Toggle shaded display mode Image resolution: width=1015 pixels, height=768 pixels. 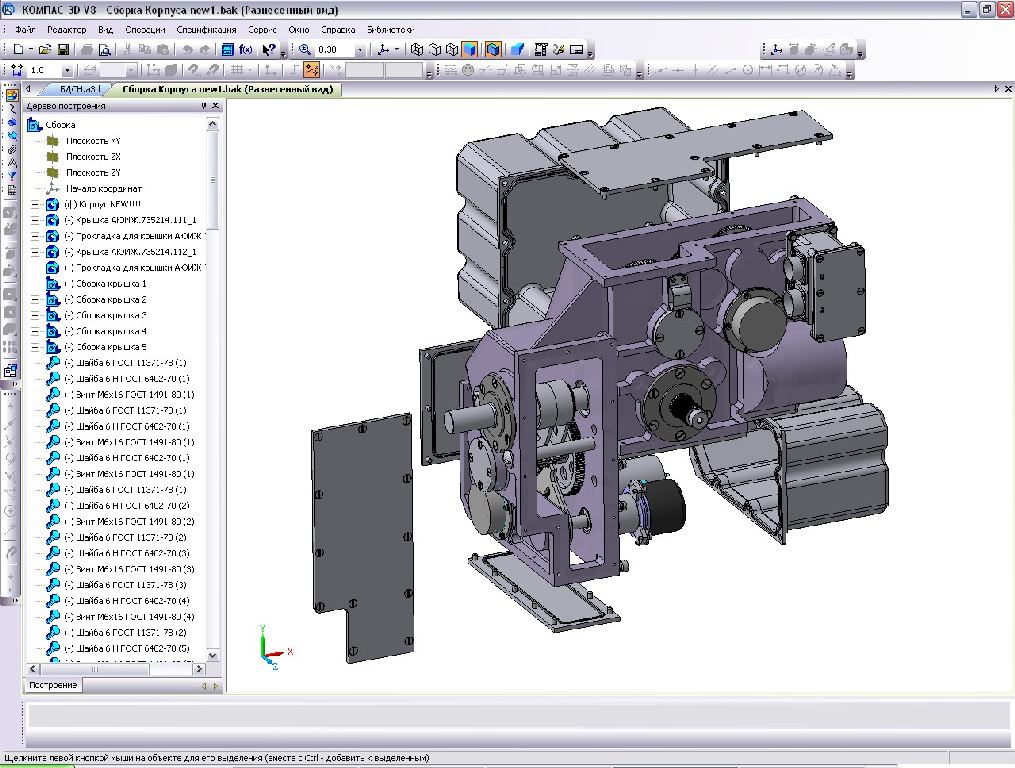coord(470,49)
